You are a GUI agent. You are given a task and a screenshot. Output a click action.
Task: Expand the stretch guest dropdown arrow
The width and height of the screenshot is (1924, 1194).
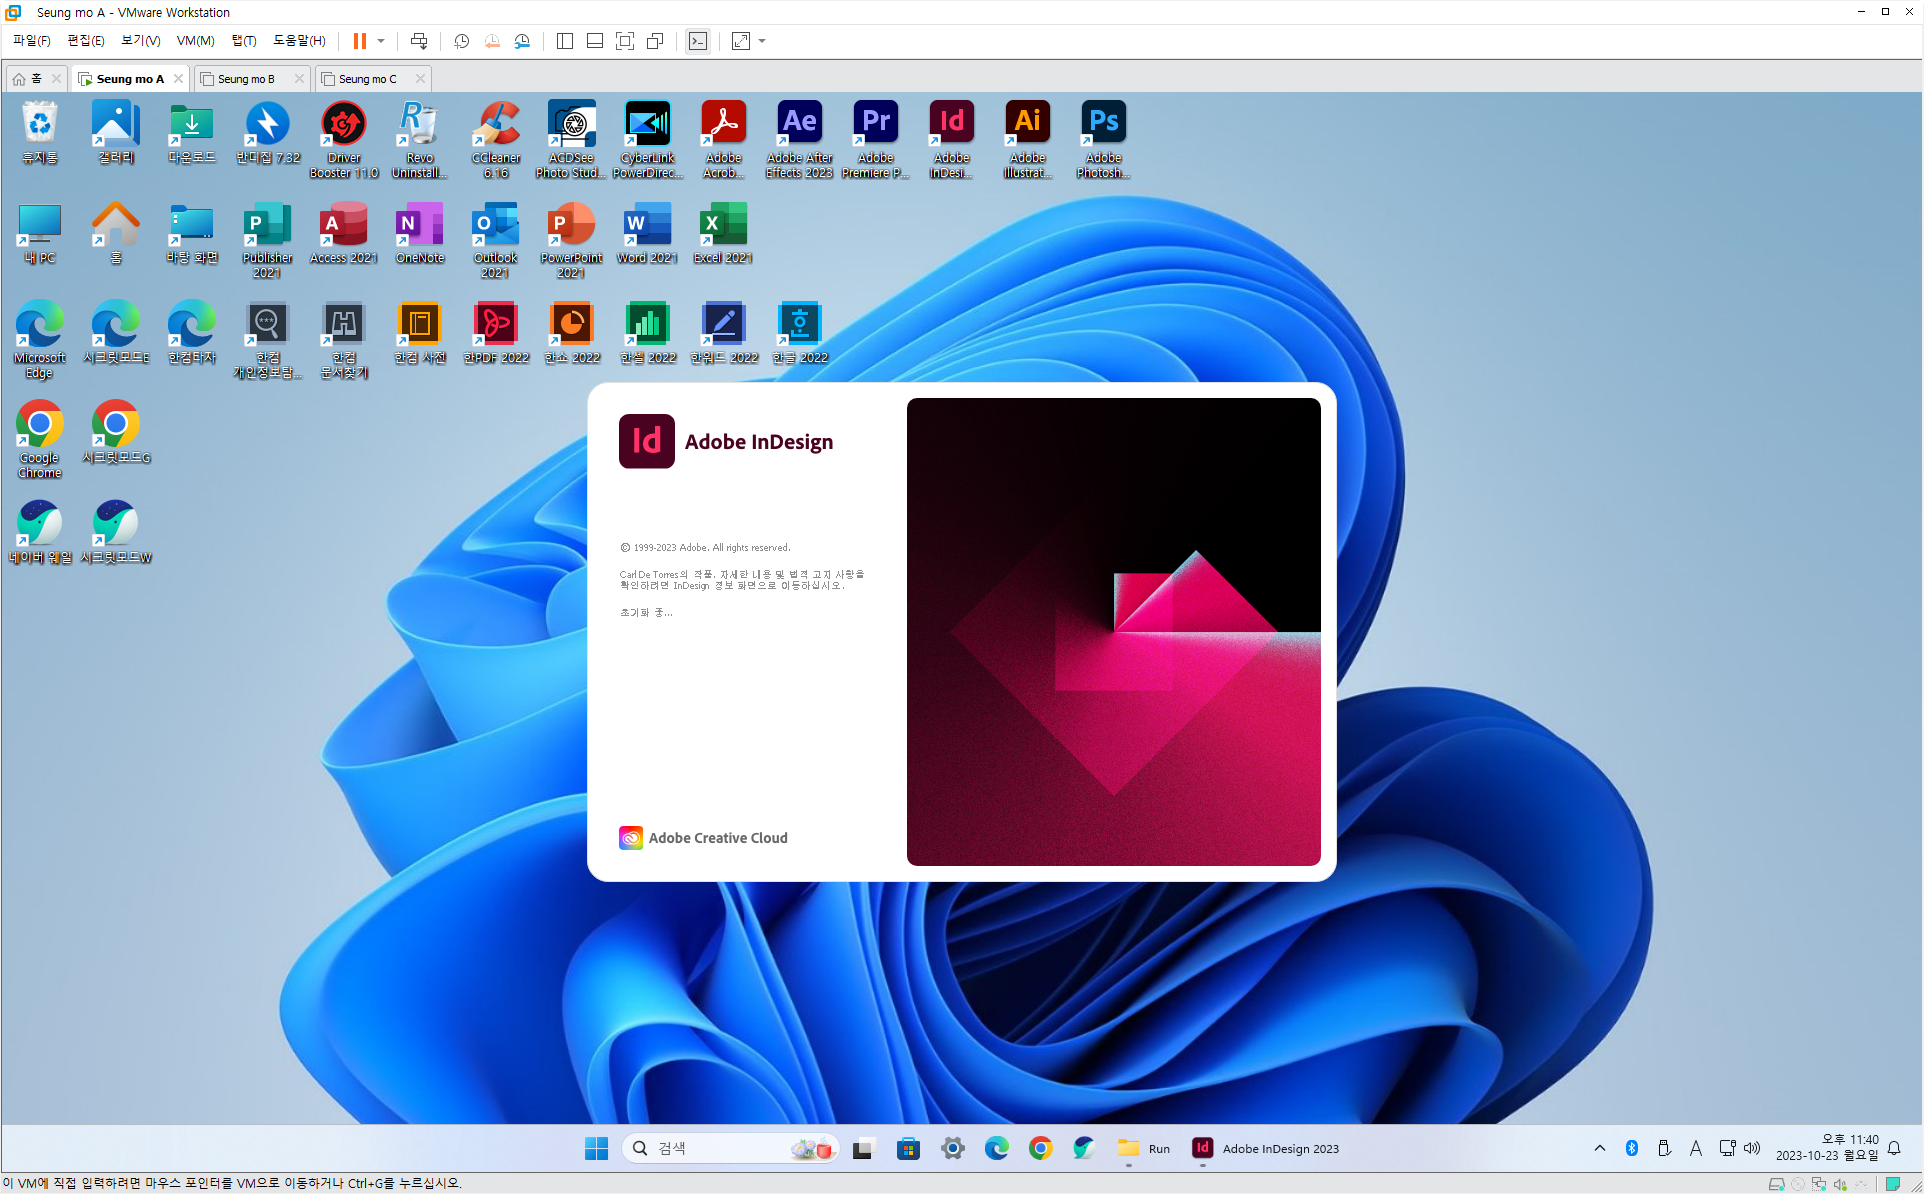pyautogui.click(x=762, y=41)
